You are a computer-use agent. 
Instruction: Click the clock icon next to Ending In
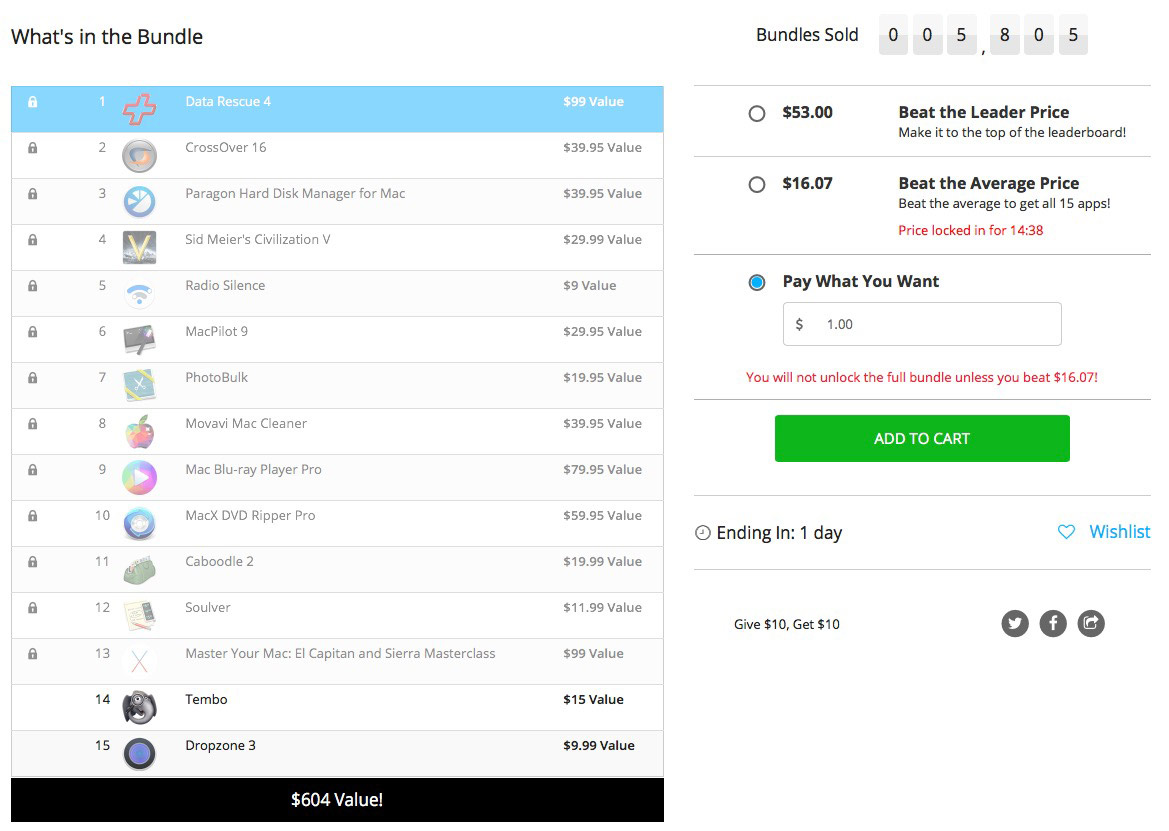(702, 533)
